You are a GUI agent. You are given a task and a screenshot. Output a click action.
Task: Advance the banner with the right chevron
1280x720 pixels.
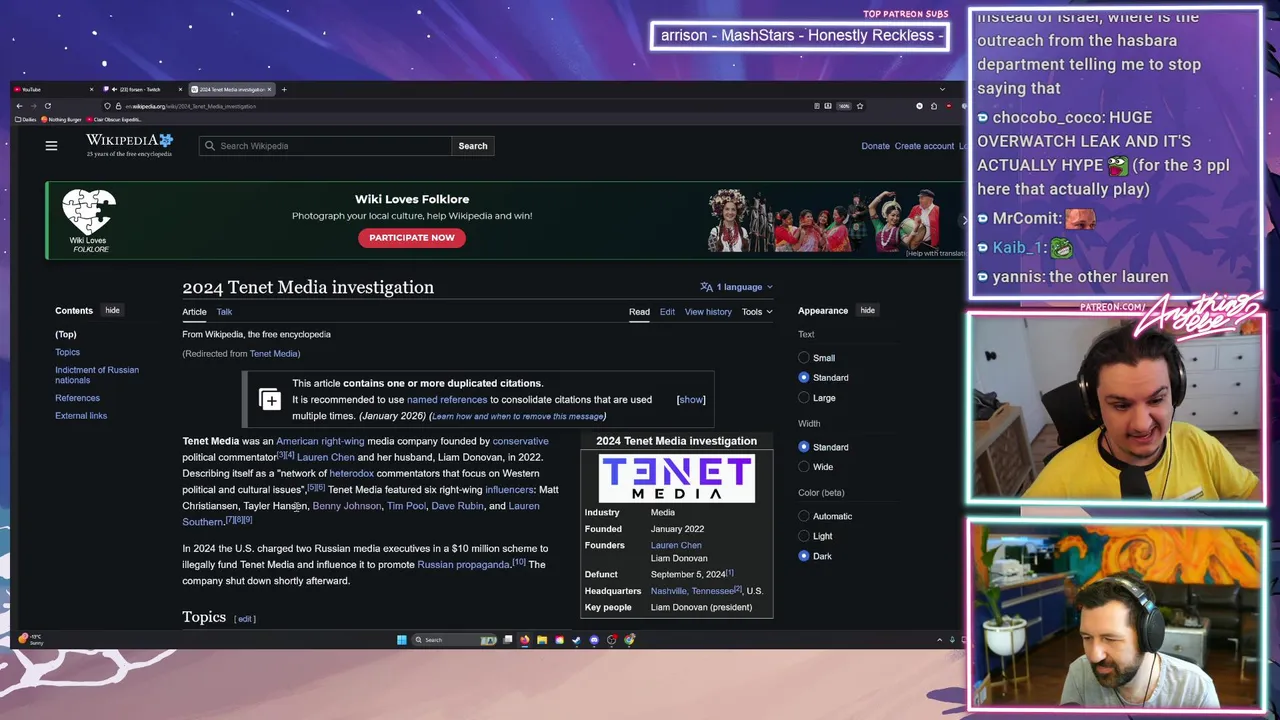pyautogui.click(x=964, y=220)
